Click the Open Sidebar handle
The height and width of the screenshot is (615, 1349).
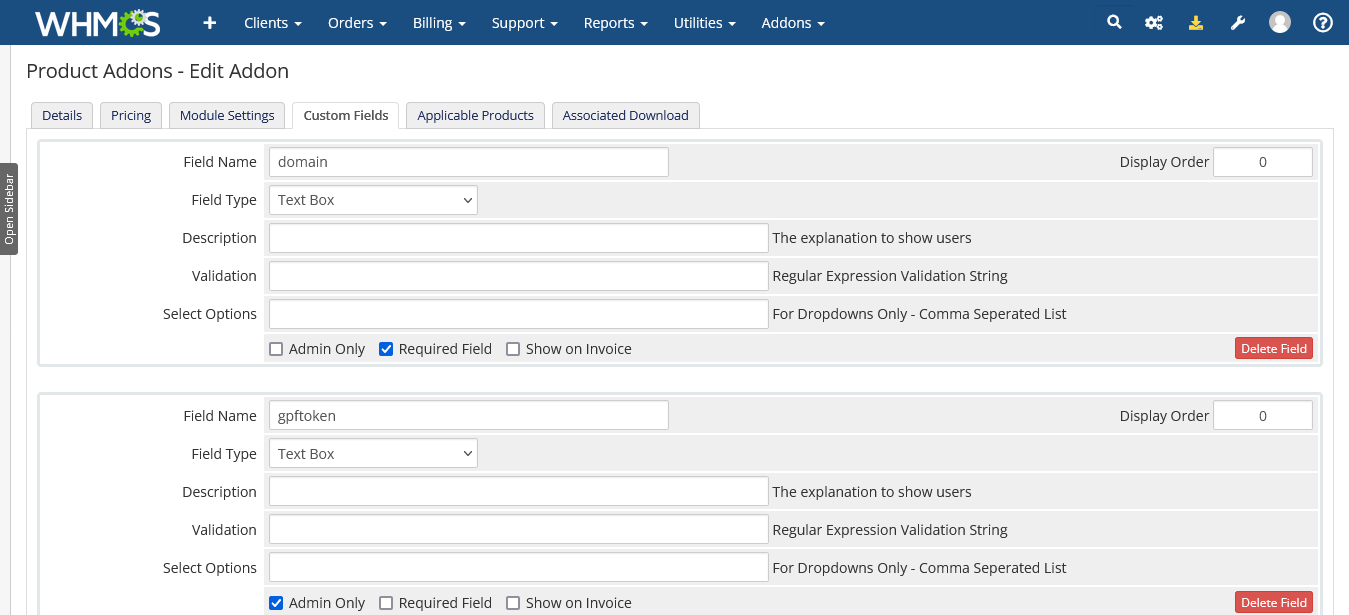(9, 209)
